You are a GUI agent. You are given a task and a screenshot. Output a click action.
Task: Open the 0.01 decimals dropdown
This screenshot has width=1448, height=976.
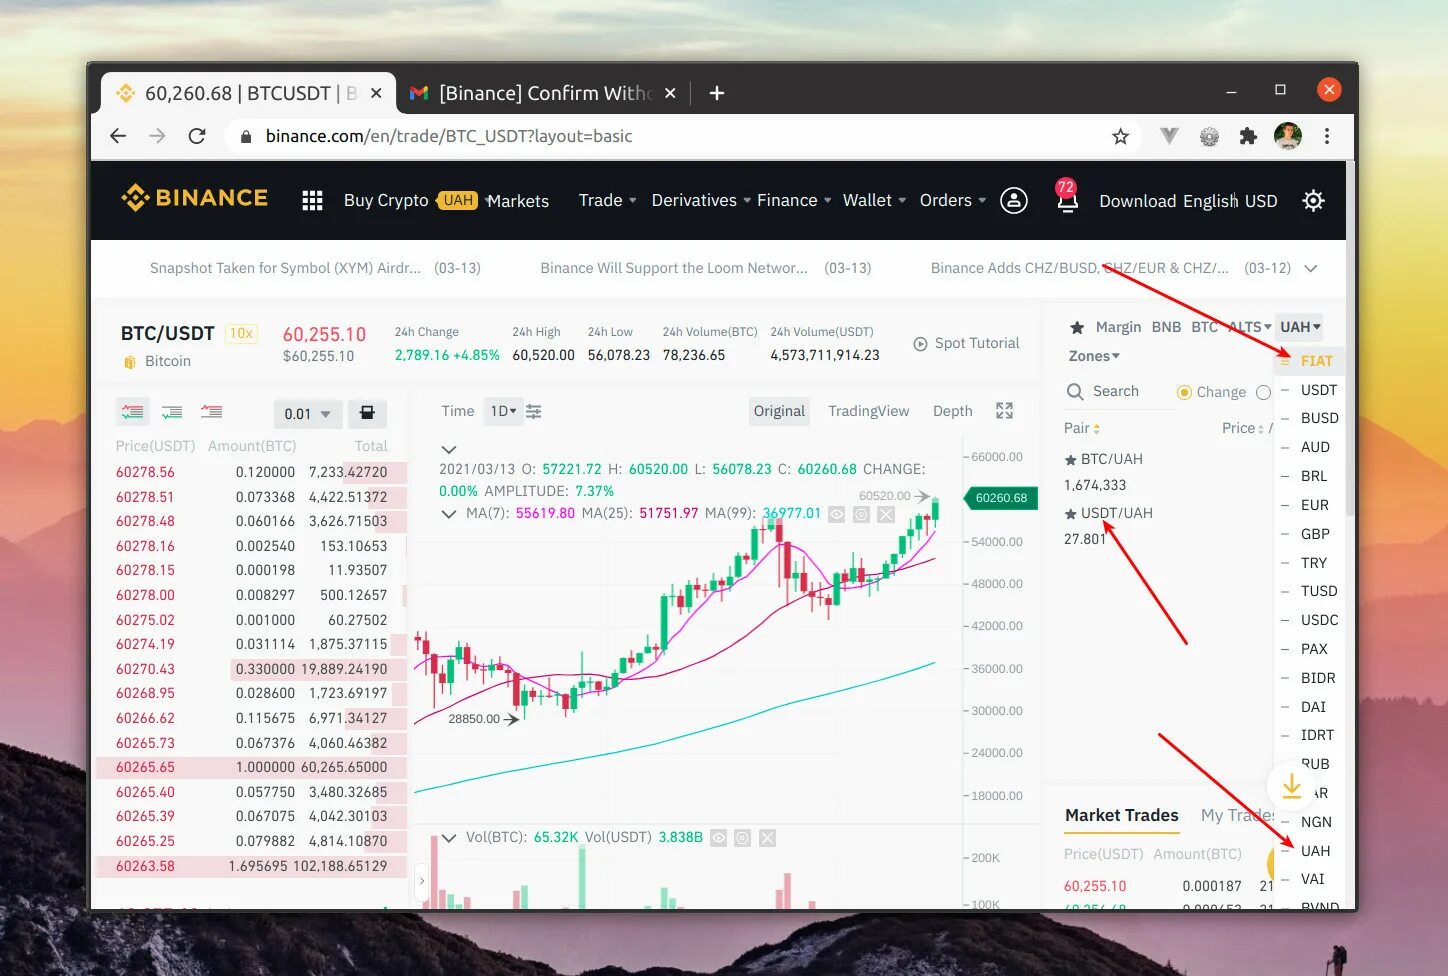click(307, 413)
